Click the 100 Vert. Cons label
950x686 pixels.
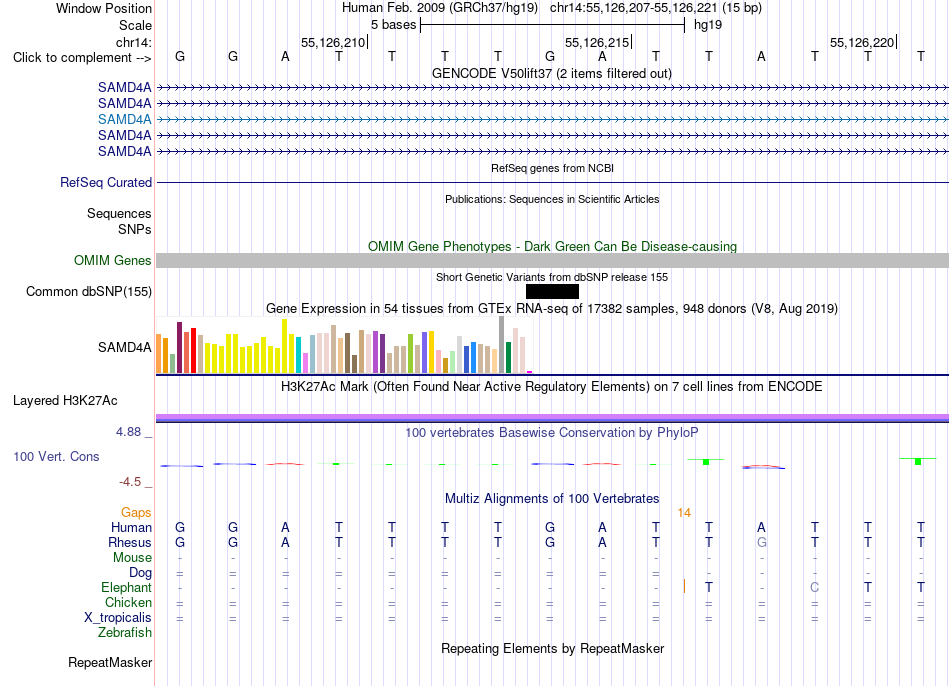click(x=56, y=456)
